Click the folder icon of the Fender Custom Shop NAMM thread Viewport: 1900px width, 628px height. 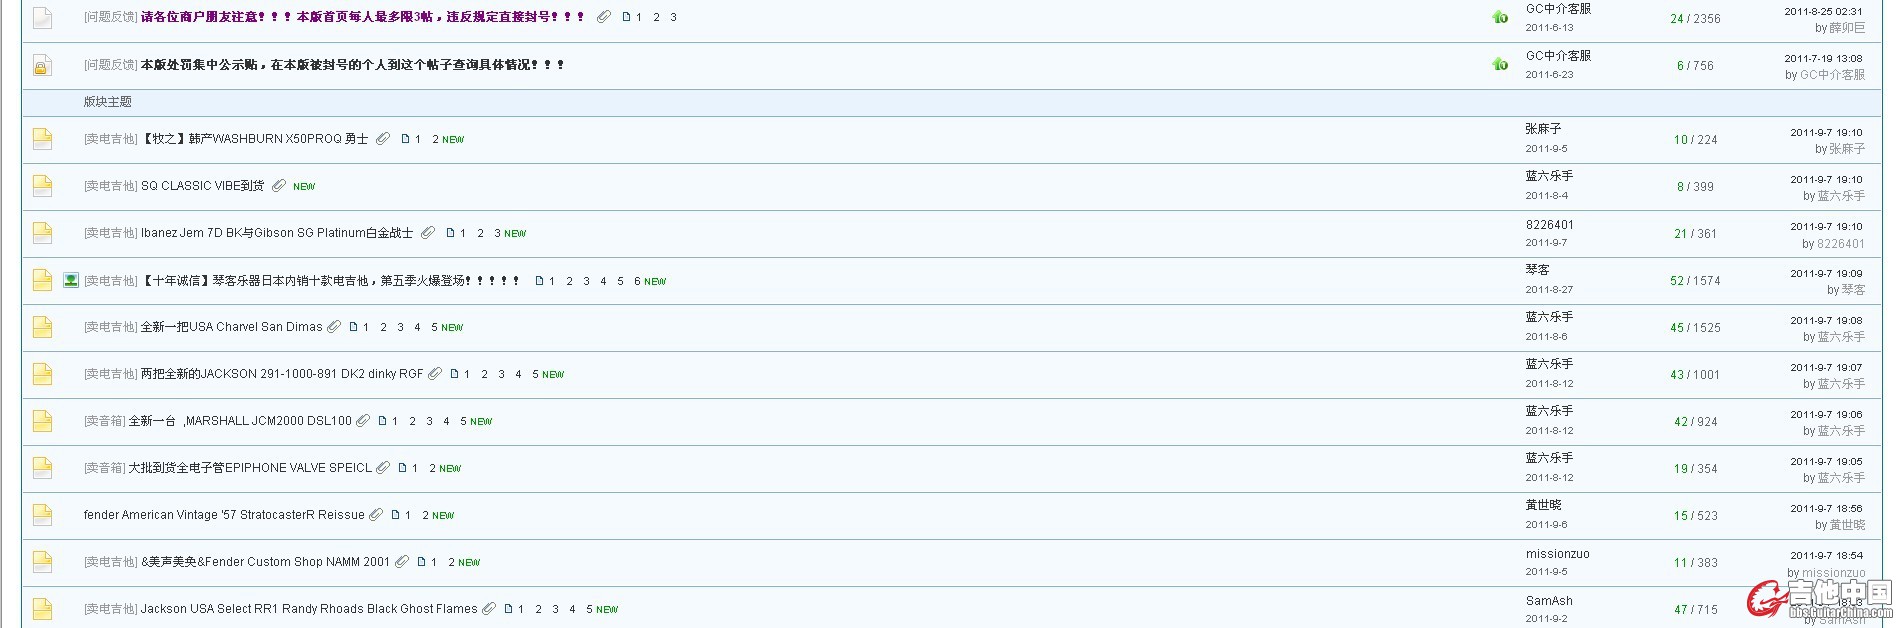[42, 562]
